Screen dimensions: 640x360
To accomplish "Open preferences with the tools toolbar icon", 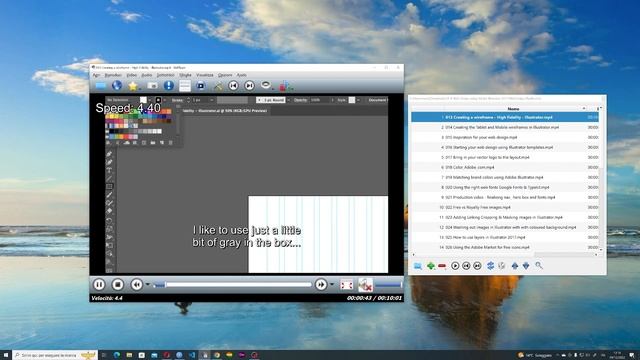I will 218,86.
